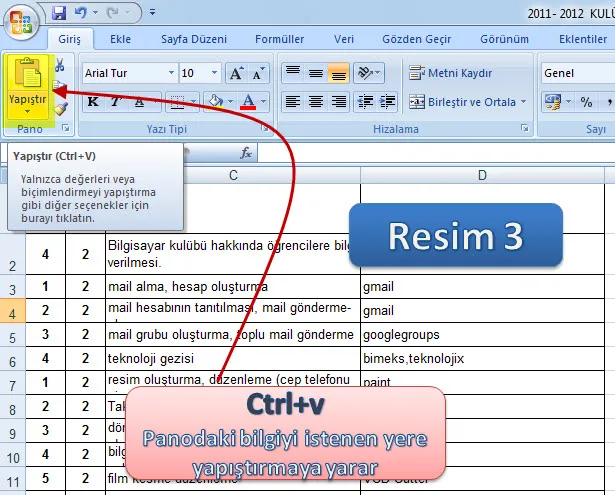Center text horizontally in the cell
Viewport: 615px width, 495px height.
point(315,102)
